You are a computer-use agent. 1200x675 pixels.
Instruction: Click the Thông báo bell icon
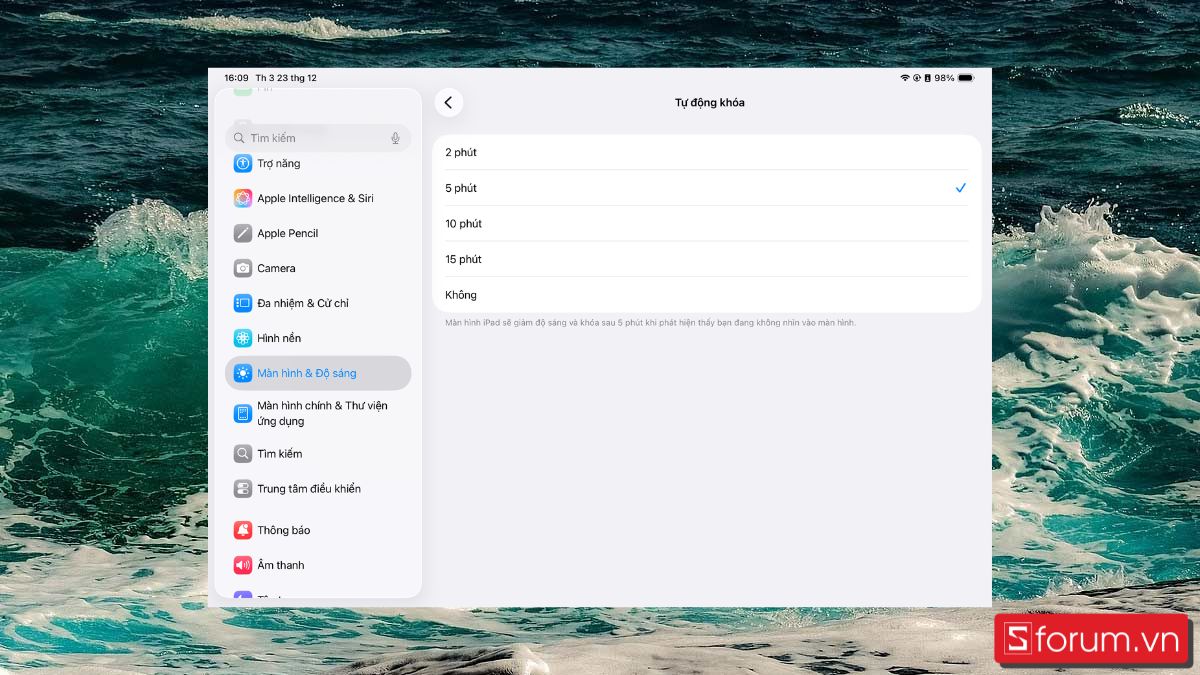tap(243, 530)
